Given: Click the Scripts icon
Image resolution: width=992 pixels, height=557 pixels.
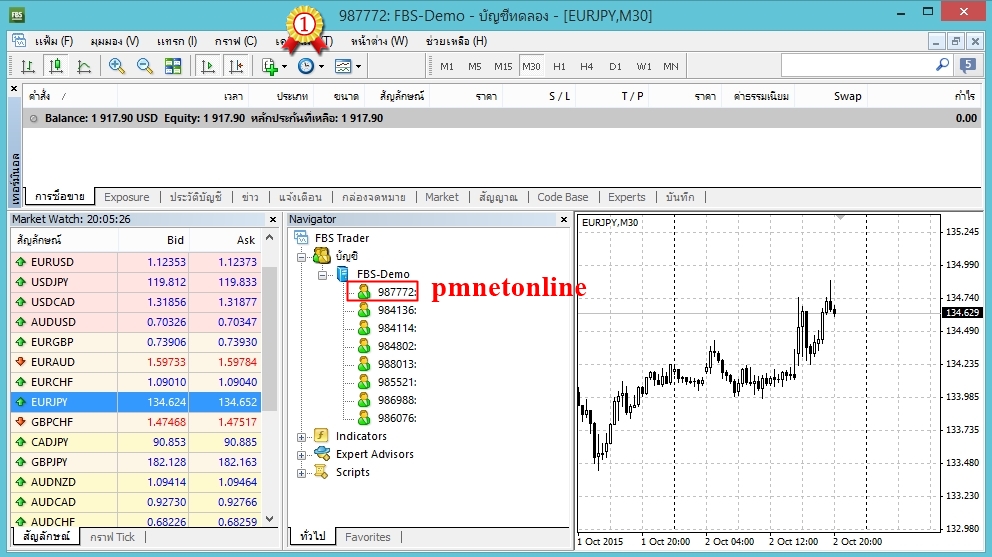Looking at the screenshot, I should (x=321, y=472).
